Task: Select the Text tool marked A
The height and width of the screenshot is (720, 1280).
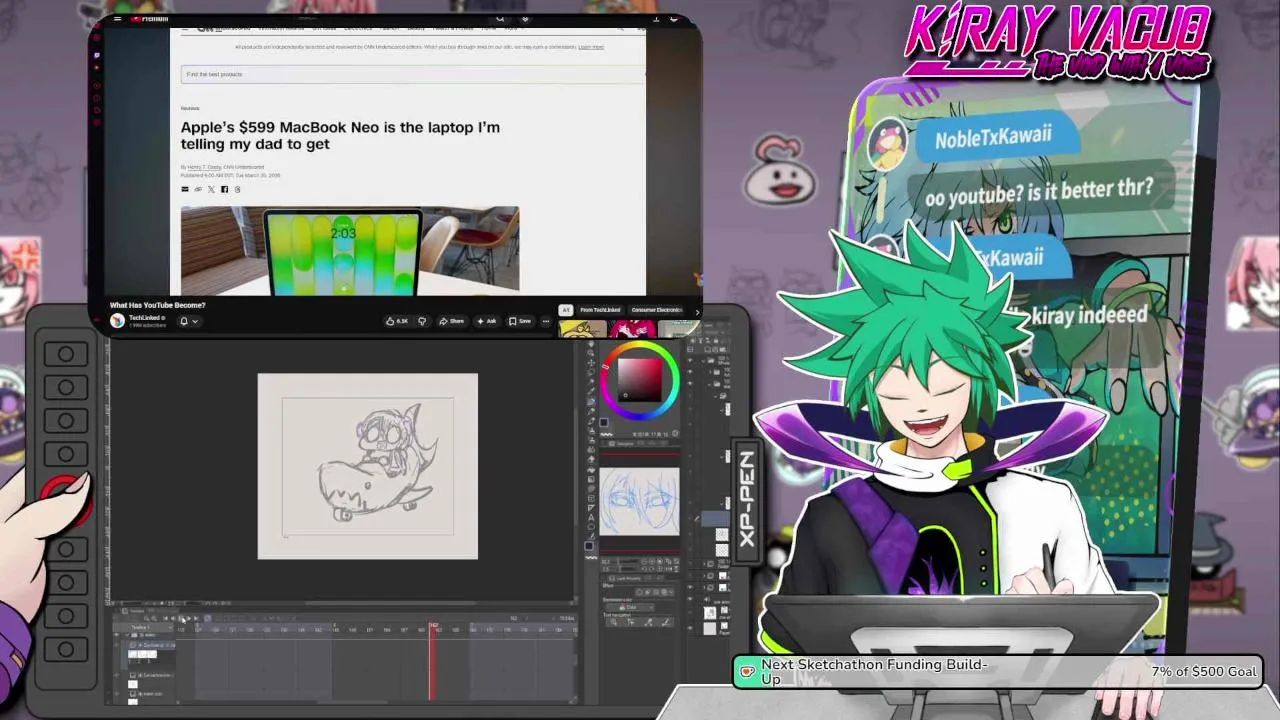Action: click(591, 517)
